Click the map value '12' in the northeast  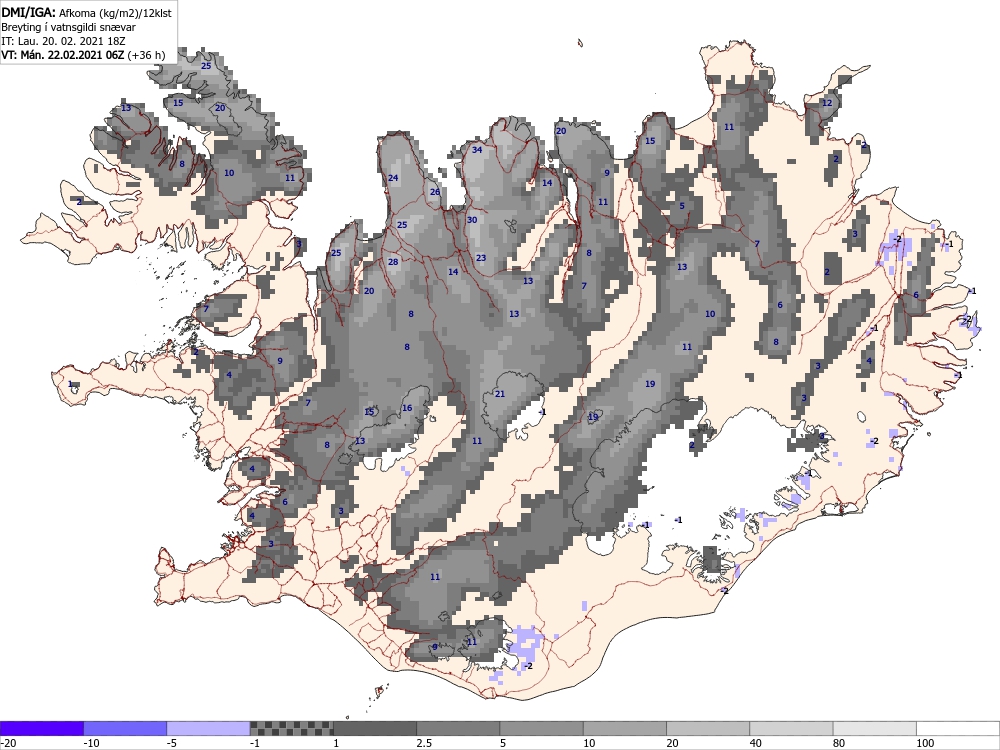coord(827,103)
